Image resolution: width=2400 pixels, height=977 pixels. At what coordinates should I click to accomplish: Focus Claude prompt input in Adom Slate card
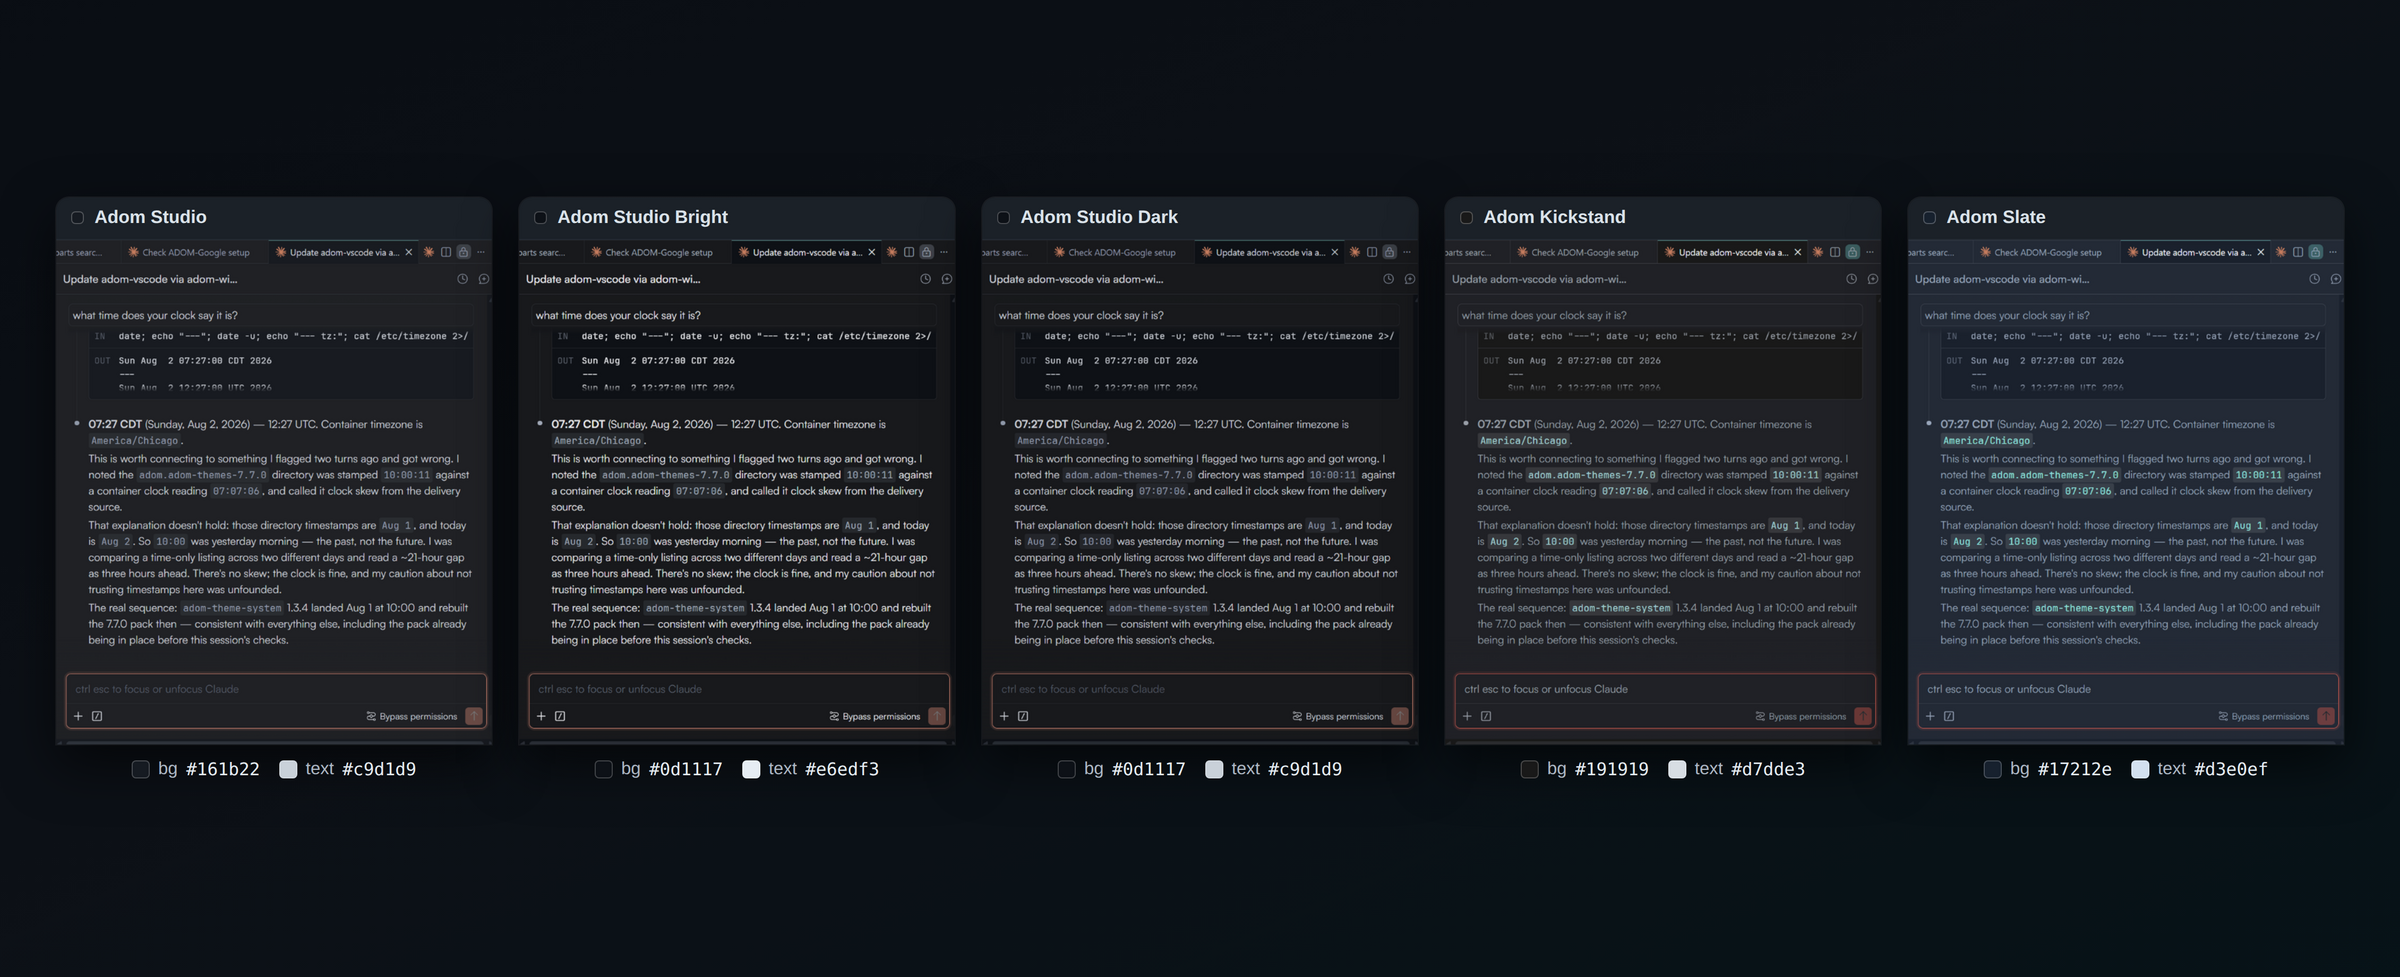coord(2128,689)
